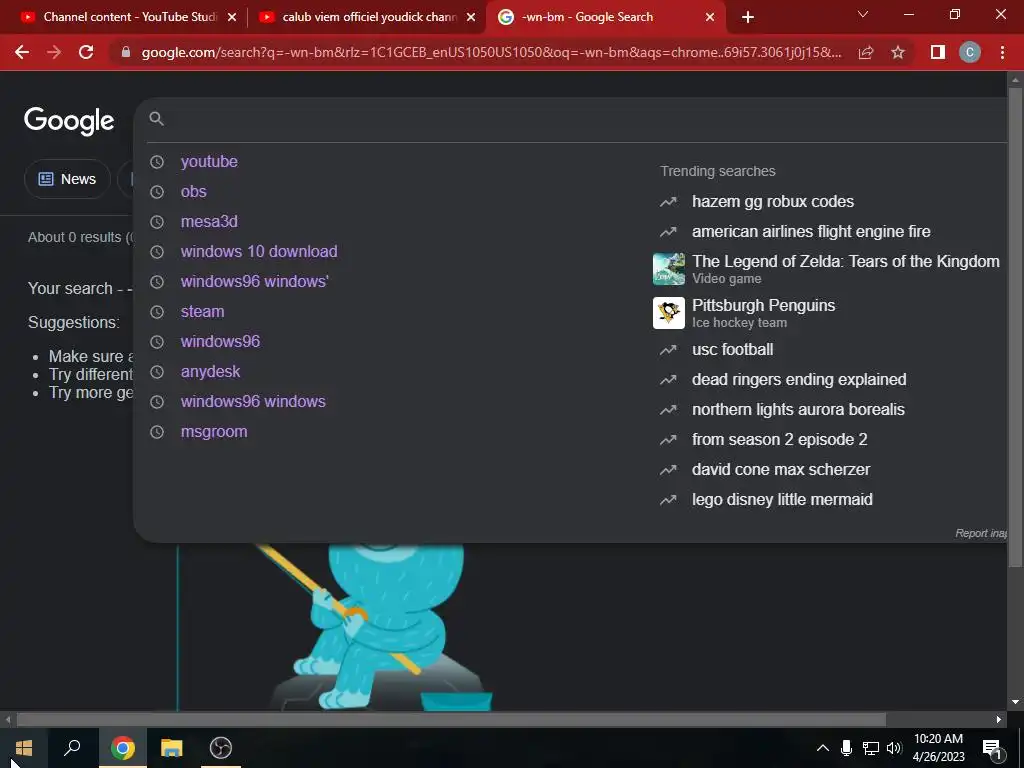Open dead ringers ending explained
Image resolution: width=1024 pixels, height=768 pixels.
click(x=799, y=379)
